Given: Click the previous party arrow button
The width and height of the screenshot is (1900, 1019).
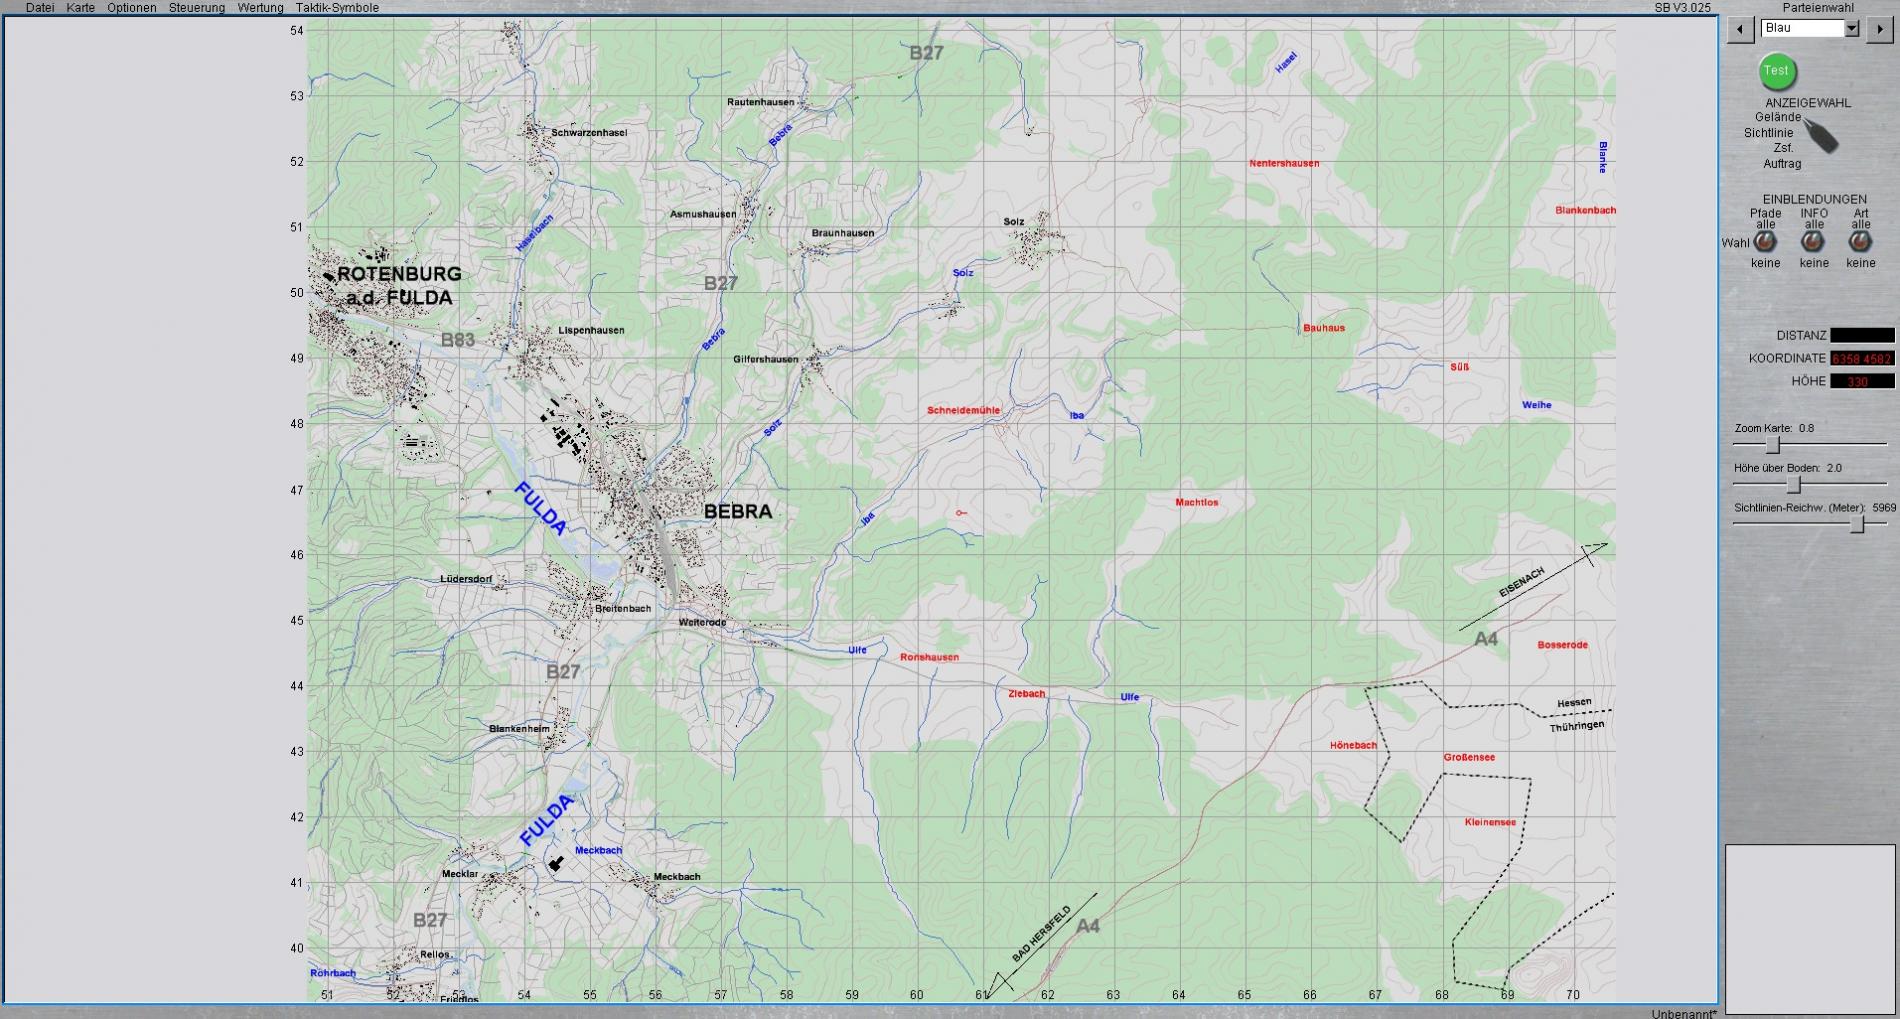Looking at the screenshot, I should [x=1740, y=29].
